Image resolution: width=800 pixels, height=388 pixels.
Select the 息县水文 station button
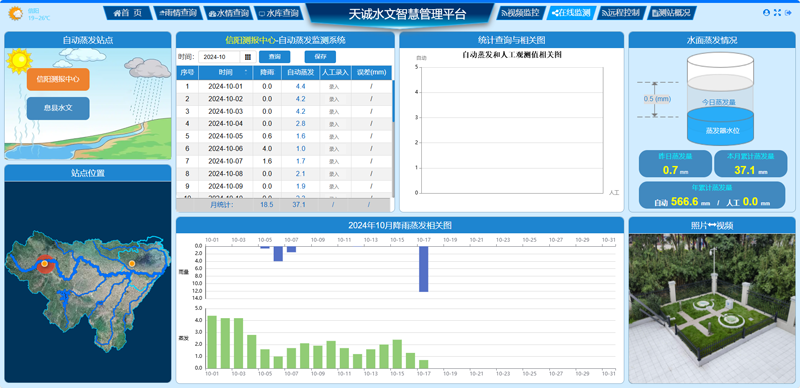coord(58,108)
